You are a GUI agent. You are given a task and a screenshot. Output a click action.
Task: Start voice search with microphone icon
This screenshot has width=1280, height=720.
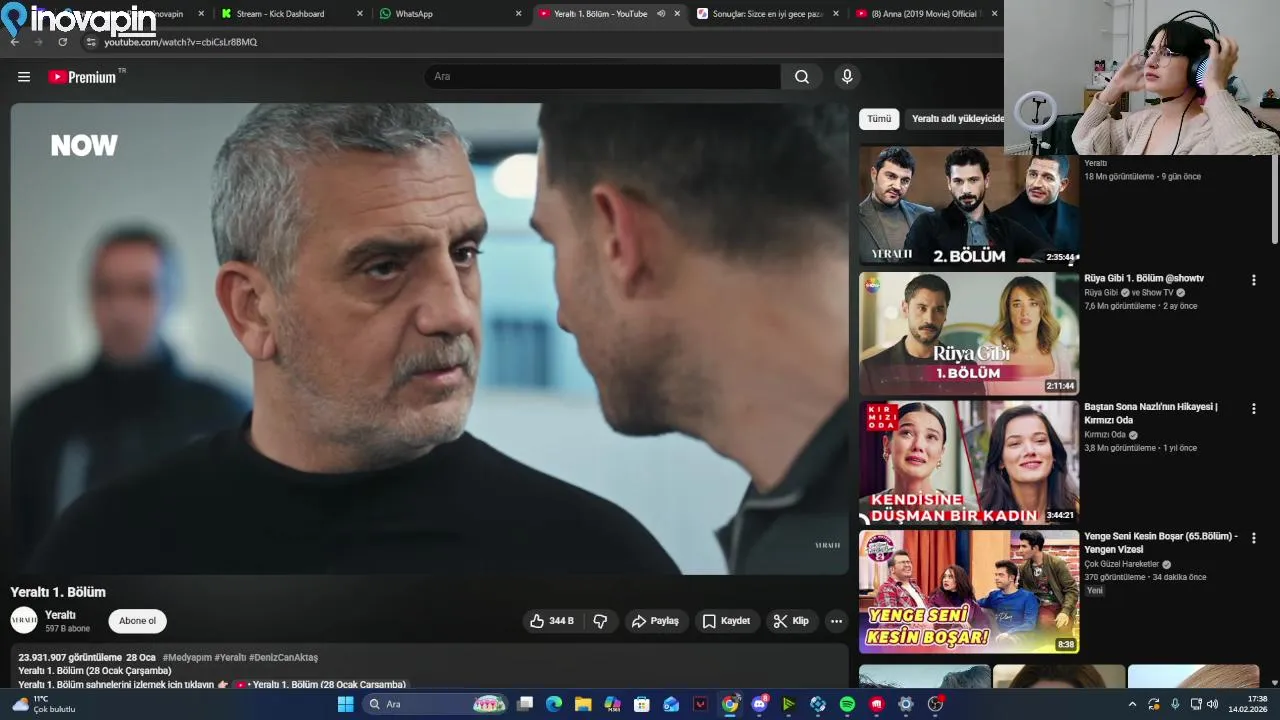pyautogui.click(x=847, y=77)
